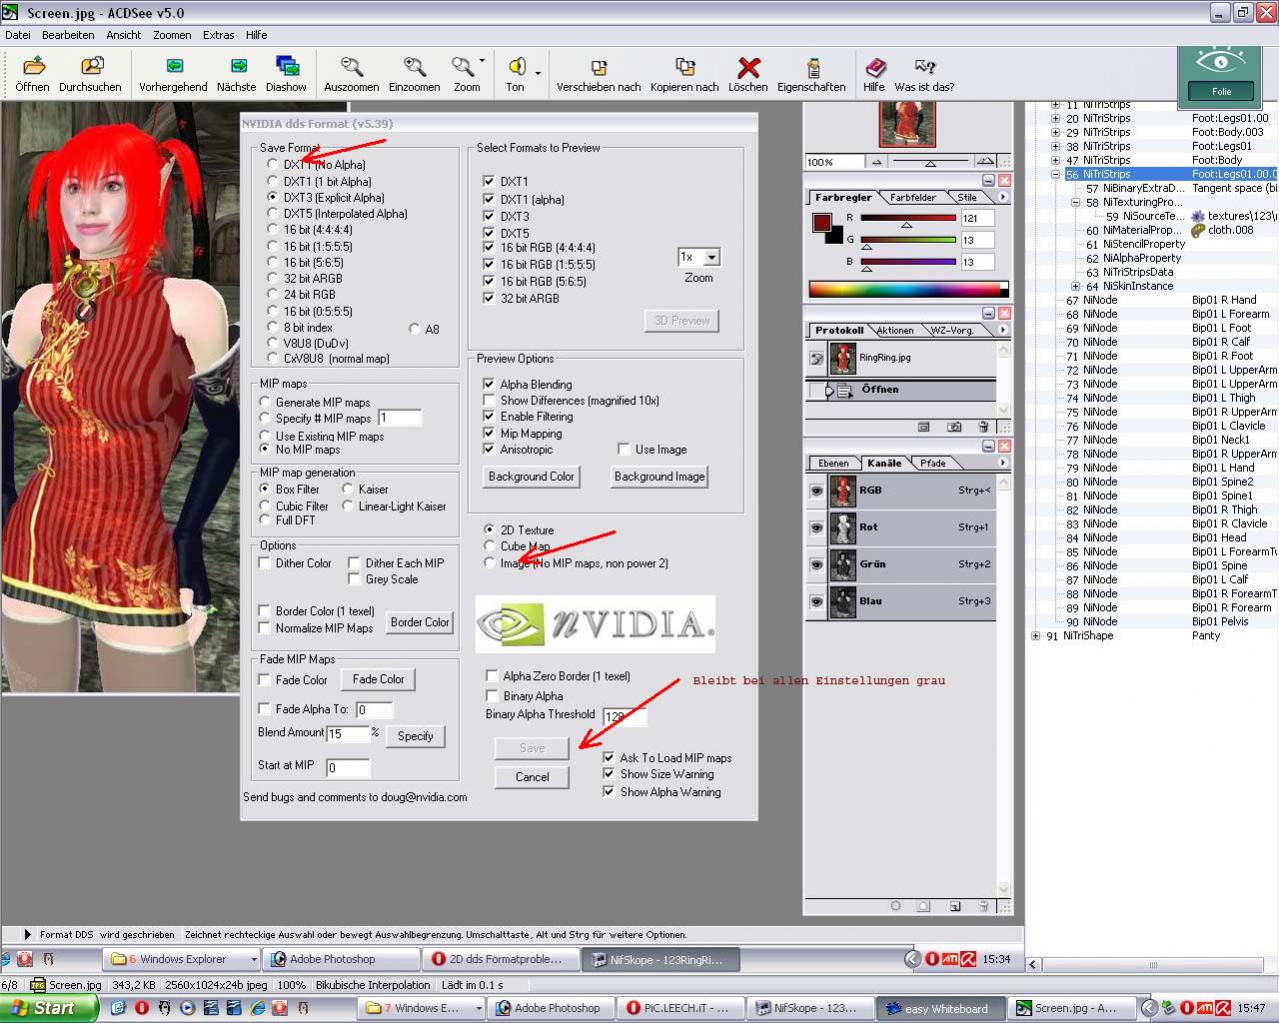
Task: Switch to the Pfade tab
Action: pos(933,463)
